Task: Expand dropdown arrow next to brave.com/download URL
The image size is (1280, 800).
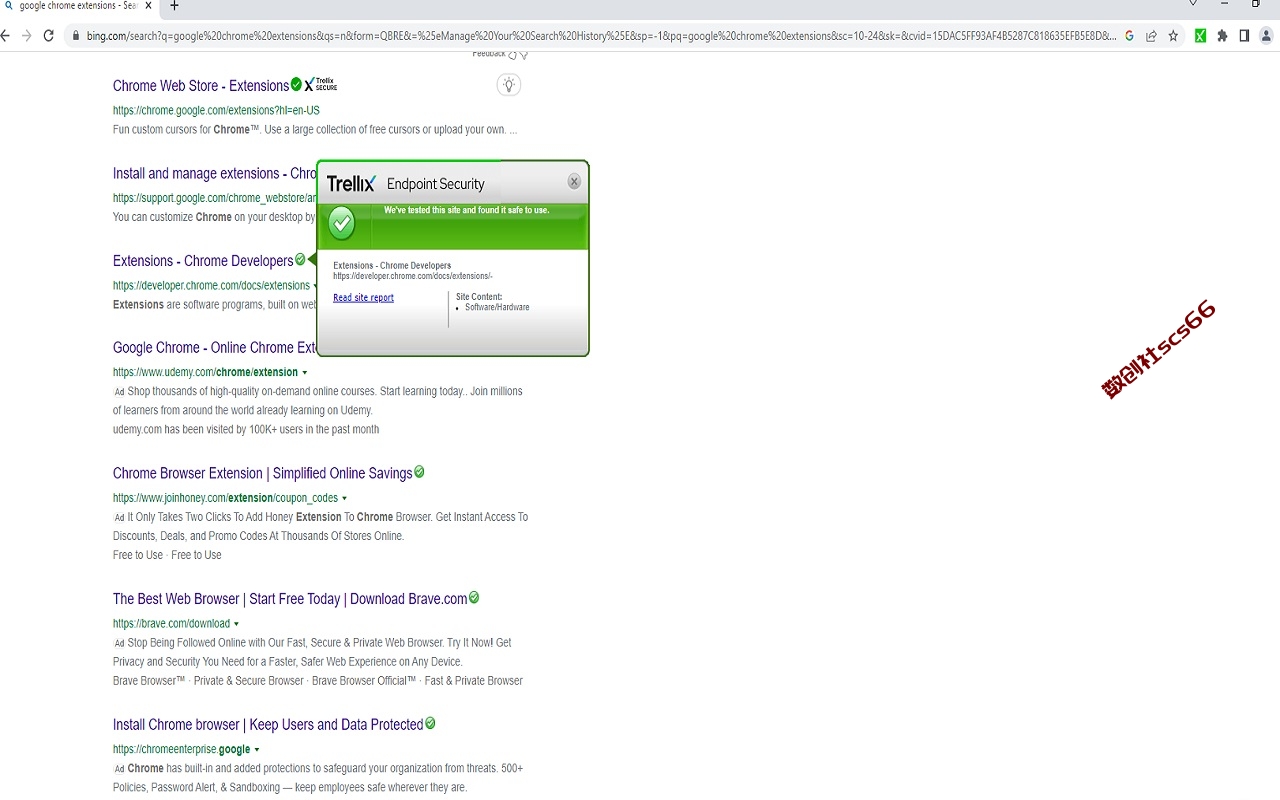Action: coord(237,624)
